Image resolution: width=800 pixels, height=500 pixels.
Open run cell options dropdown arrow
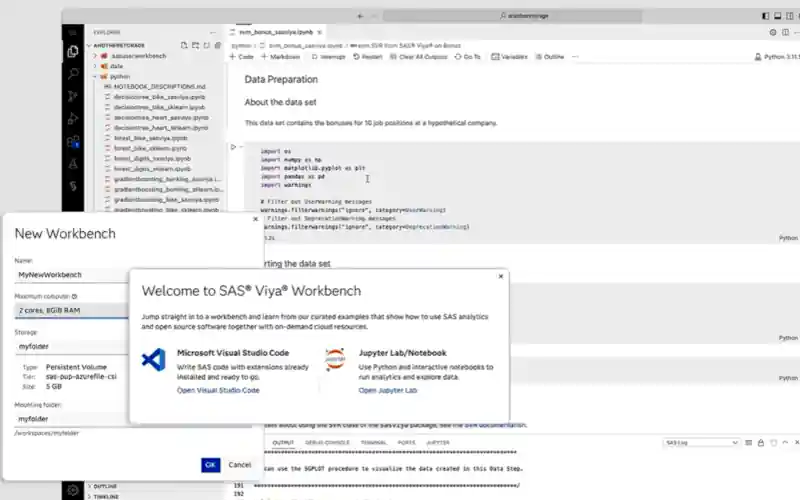(x=241, y=147)
